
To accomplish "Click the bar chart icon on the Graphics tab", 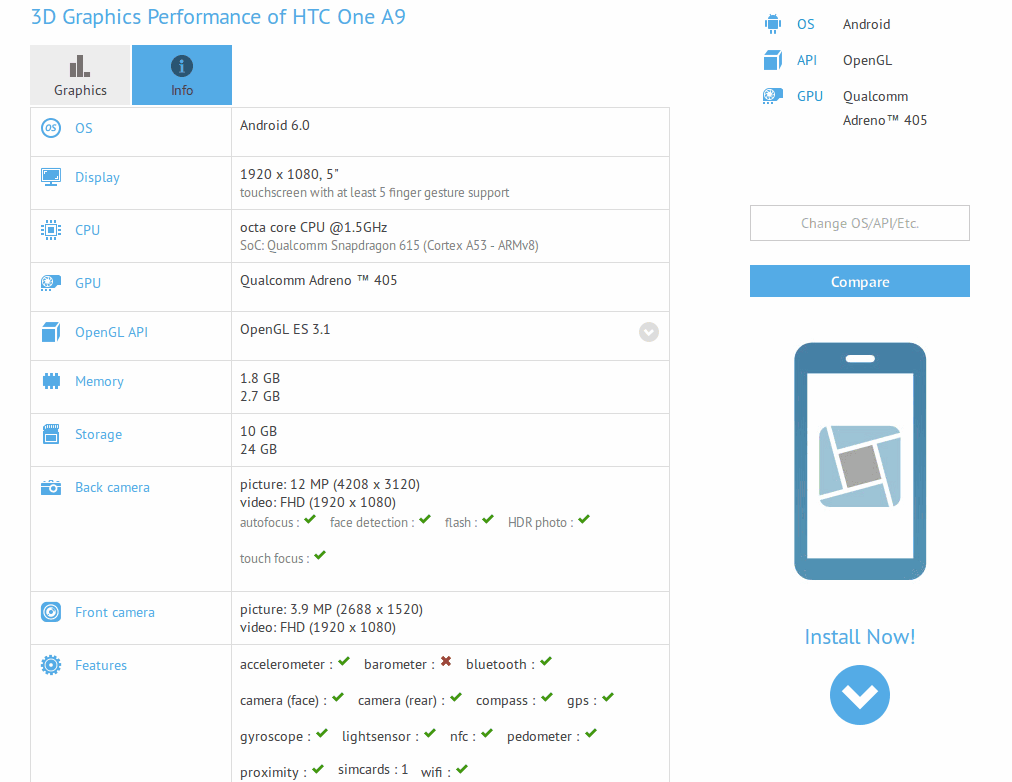I will [79, 66].
